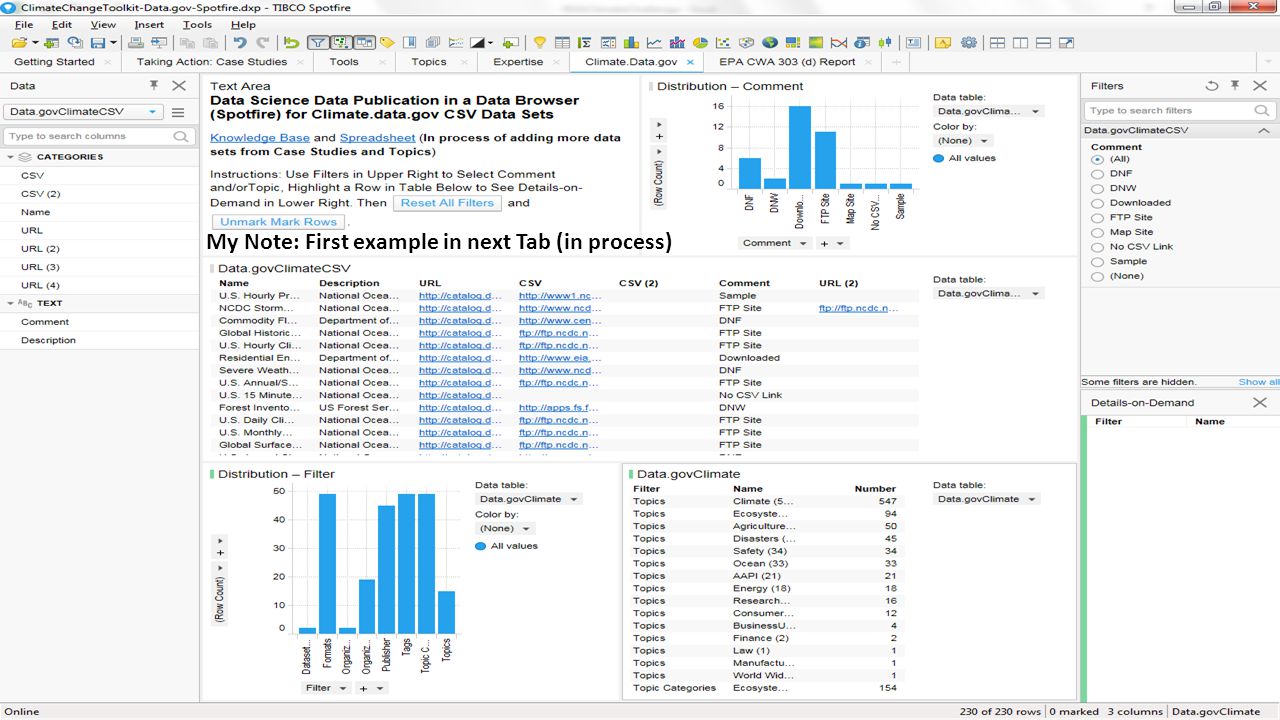Open the Filter axis selector dropdown
The height and width of the screenshot is (720, 1280).
click(x=326, y=688)
